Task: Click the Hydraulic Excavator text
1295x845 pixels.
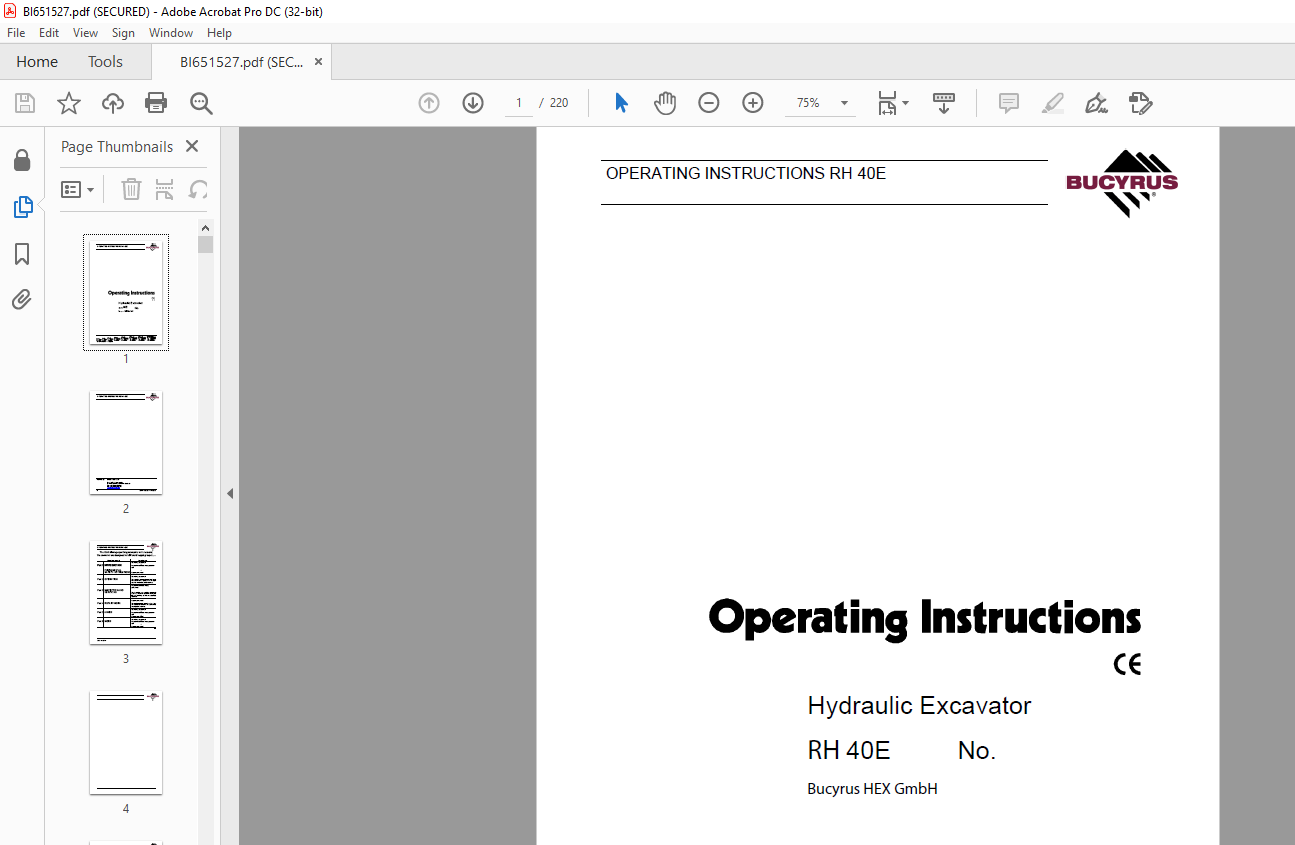Action: 919,706
